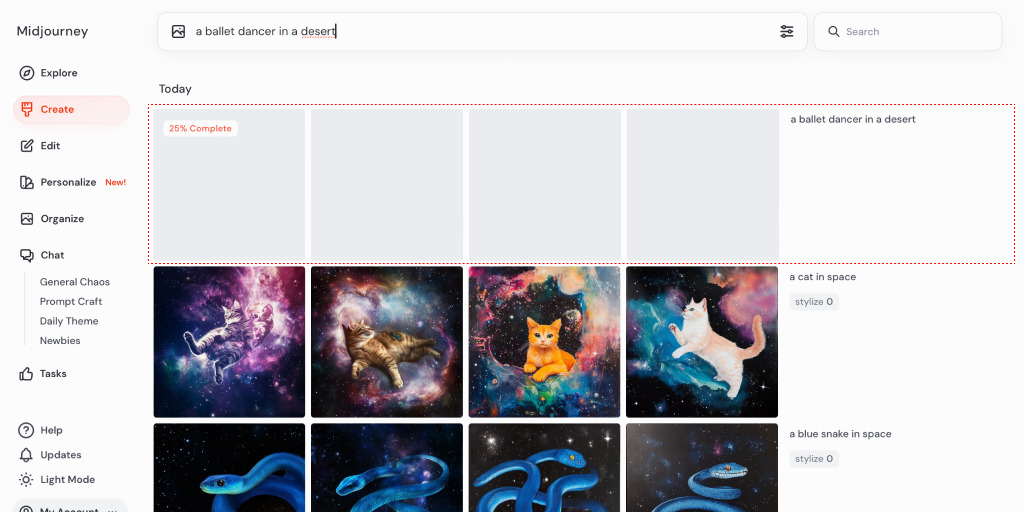Go to the Daily Theme room
The height and width of the screenshot is (512, 1024).
click(x=69, y=321)
